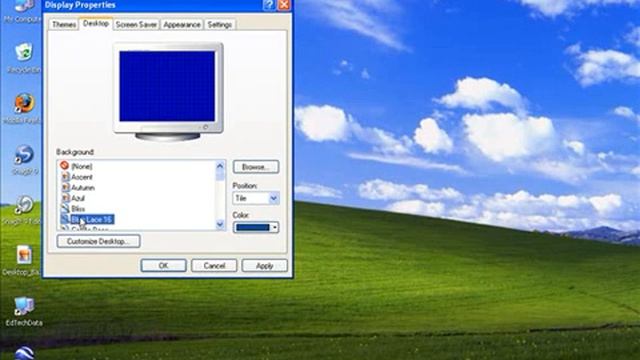
Task: Launch Mozilla Firefox desktop shortcut
Action: [x=24, y=104]
